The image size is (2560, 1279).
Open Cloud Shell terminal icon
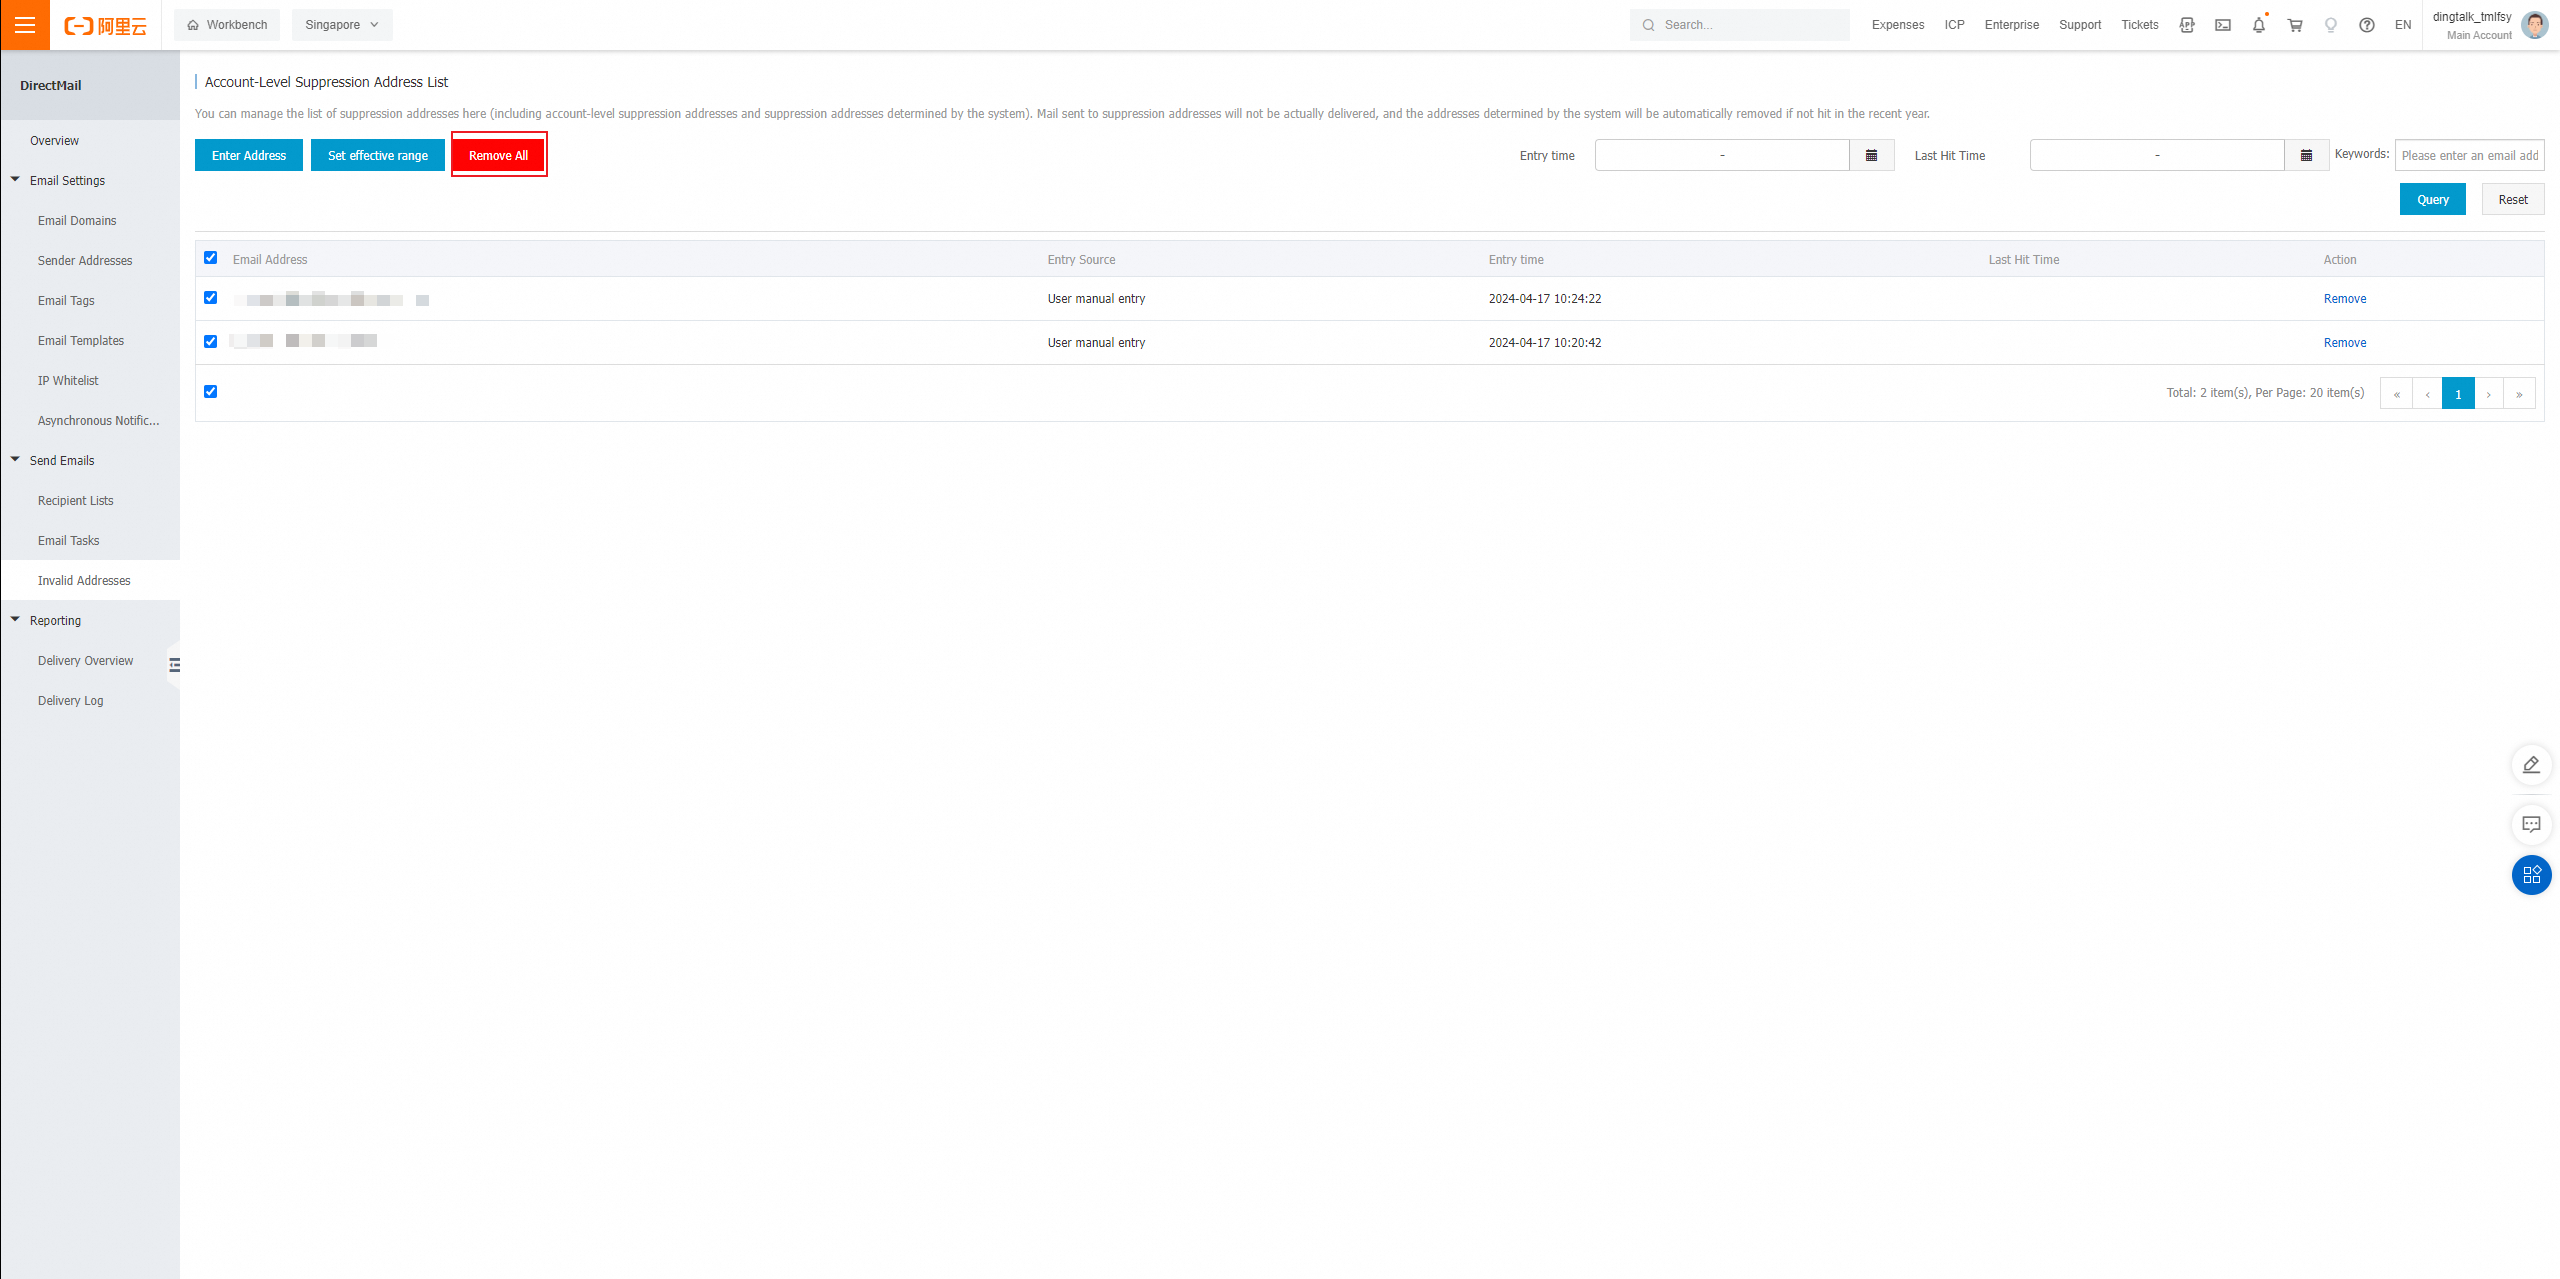2222,25
